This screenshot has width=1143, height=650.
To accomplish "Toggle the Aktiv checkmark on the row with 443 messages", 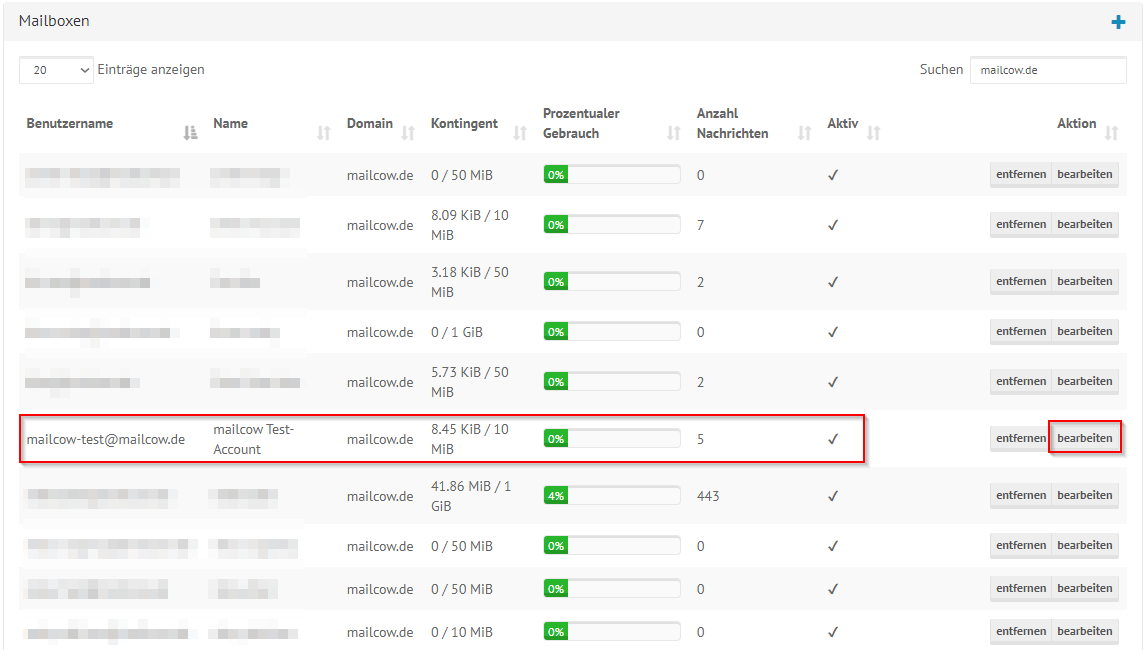I will click(x=832, y=495).
